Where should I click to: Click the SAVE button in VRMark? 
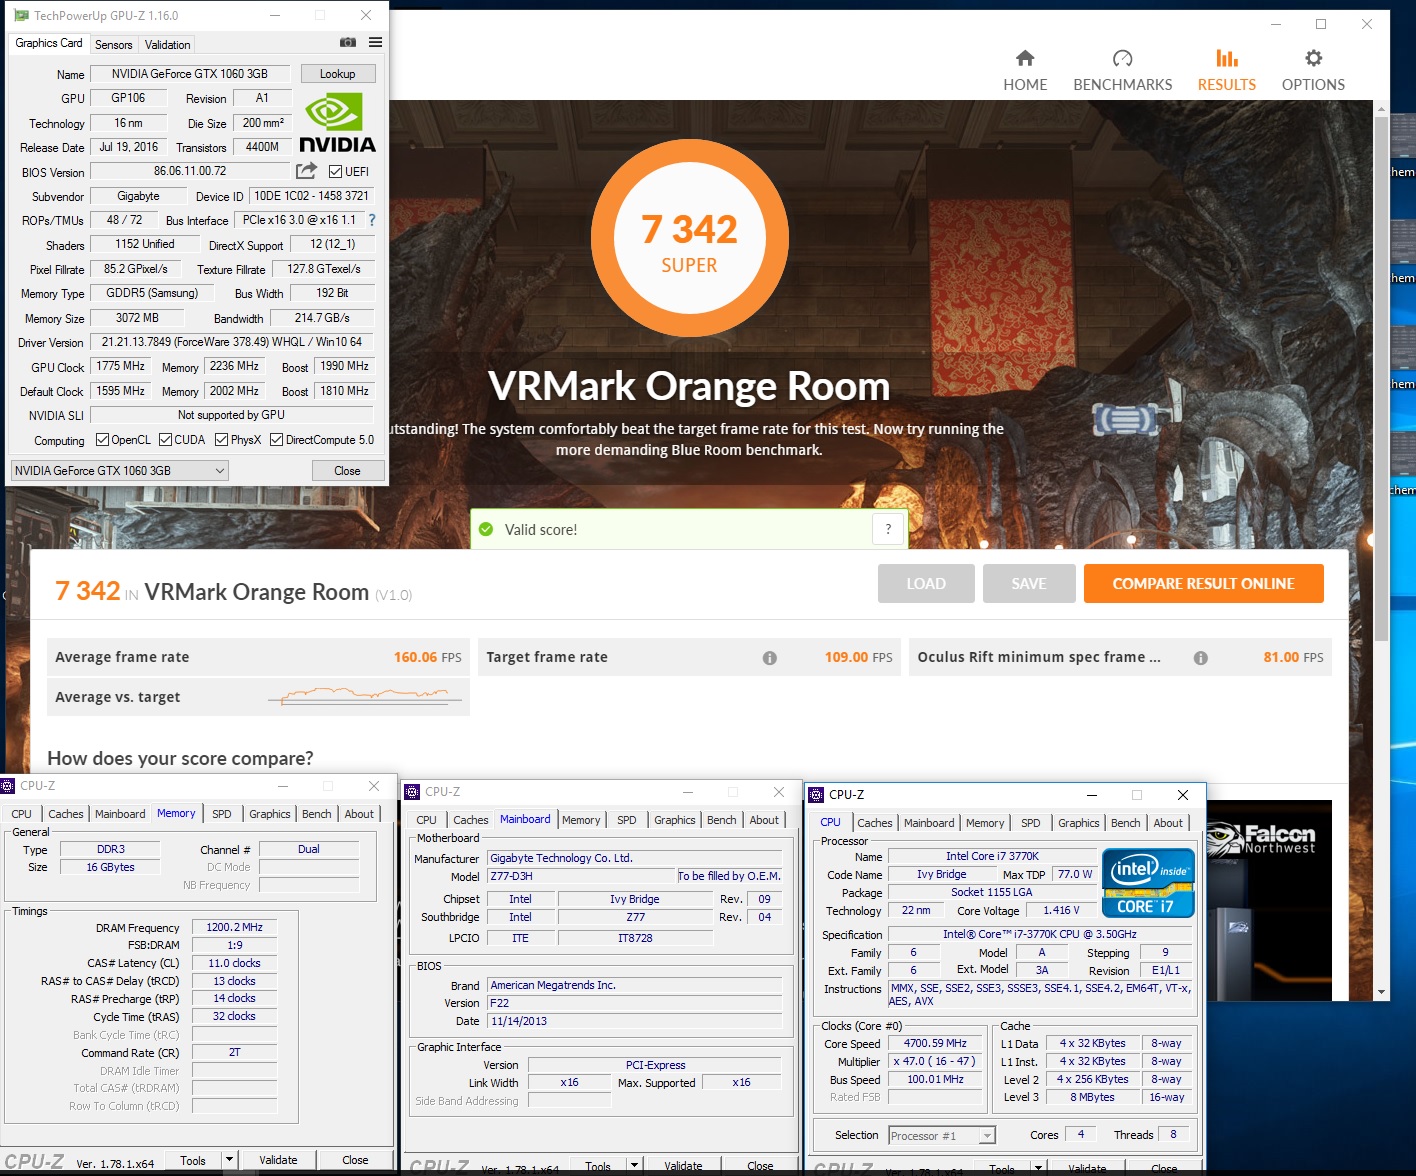1029,584
